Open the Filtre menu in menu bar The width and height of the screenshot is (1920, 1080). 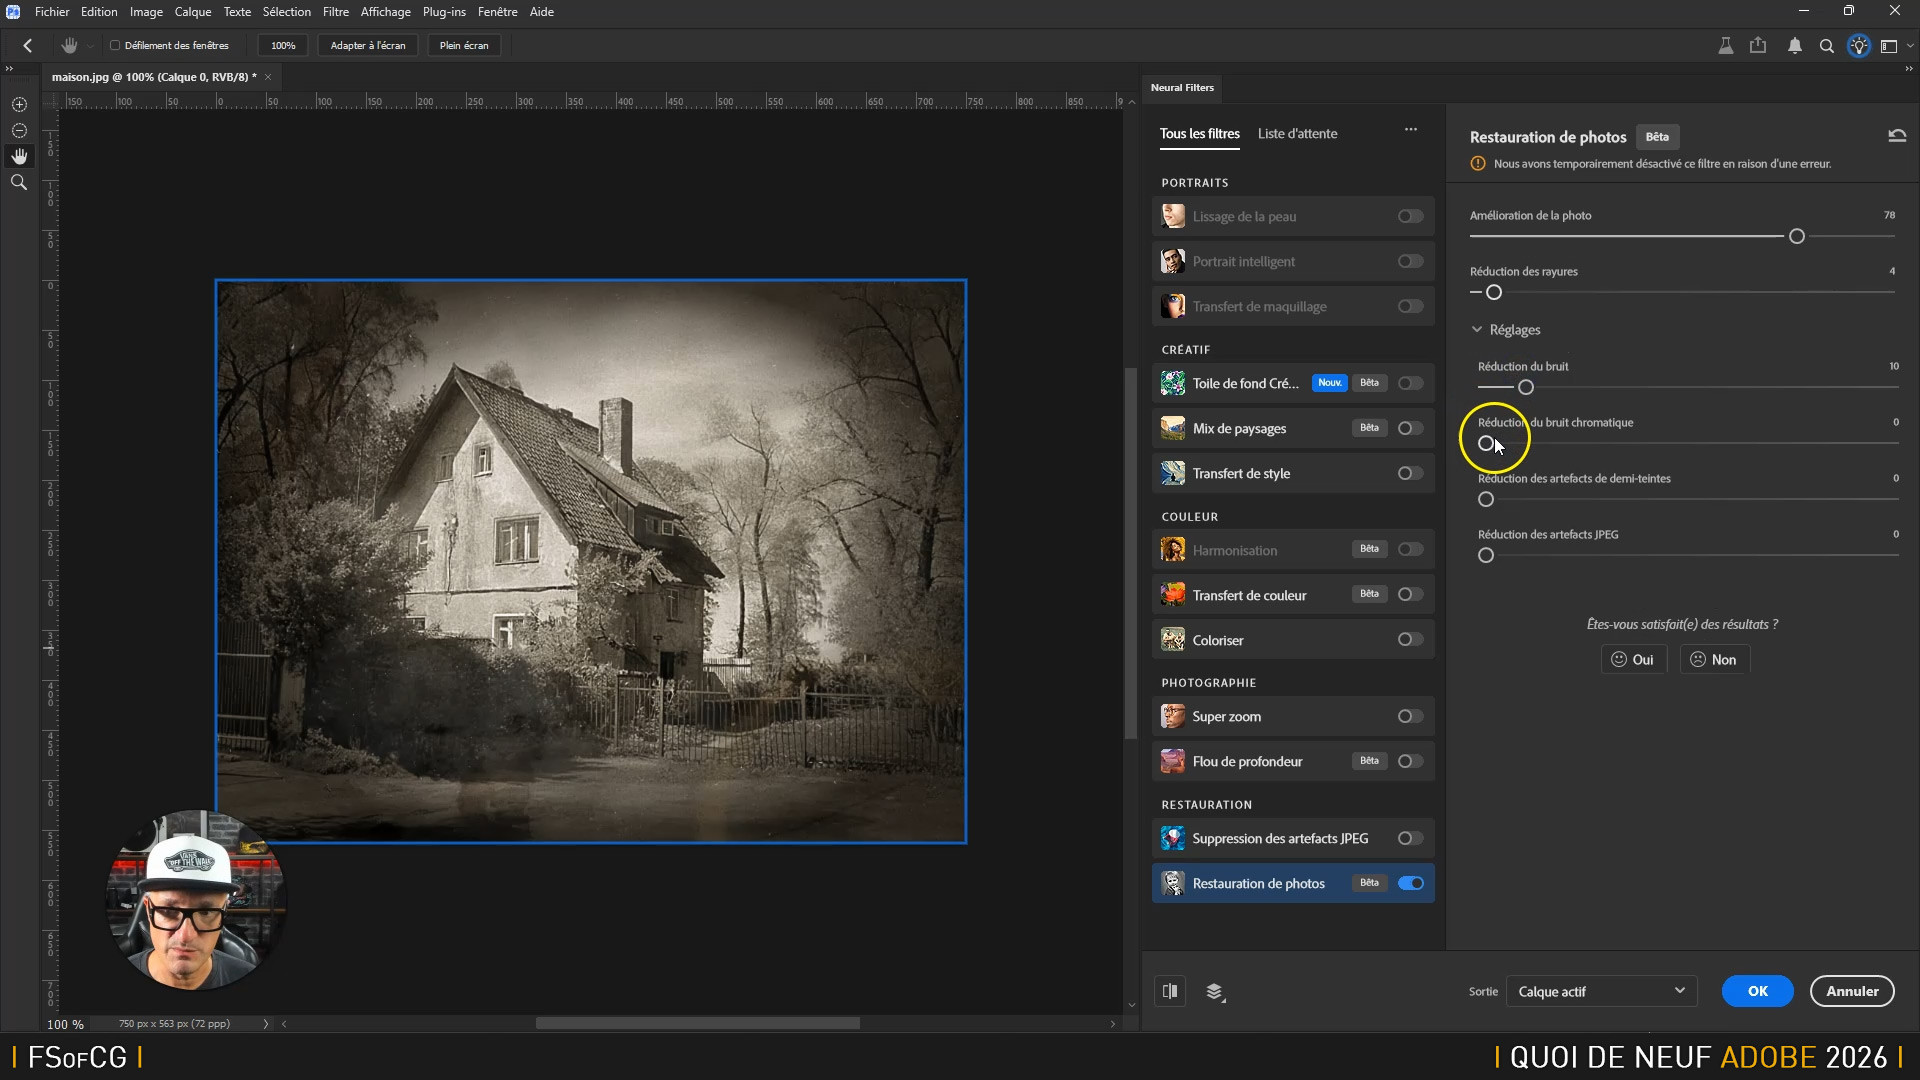pos(335,12)
